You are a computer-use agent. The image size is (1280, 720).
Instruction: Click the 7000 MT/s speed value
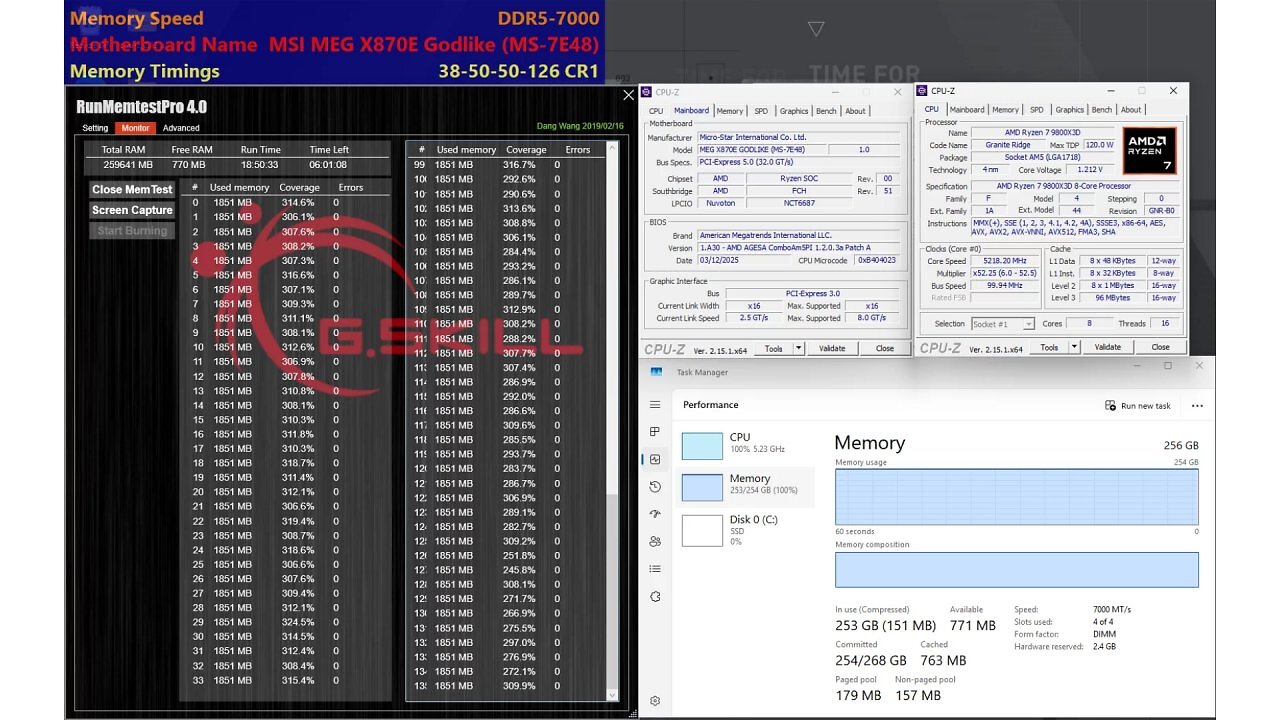tap(1112, 609)
